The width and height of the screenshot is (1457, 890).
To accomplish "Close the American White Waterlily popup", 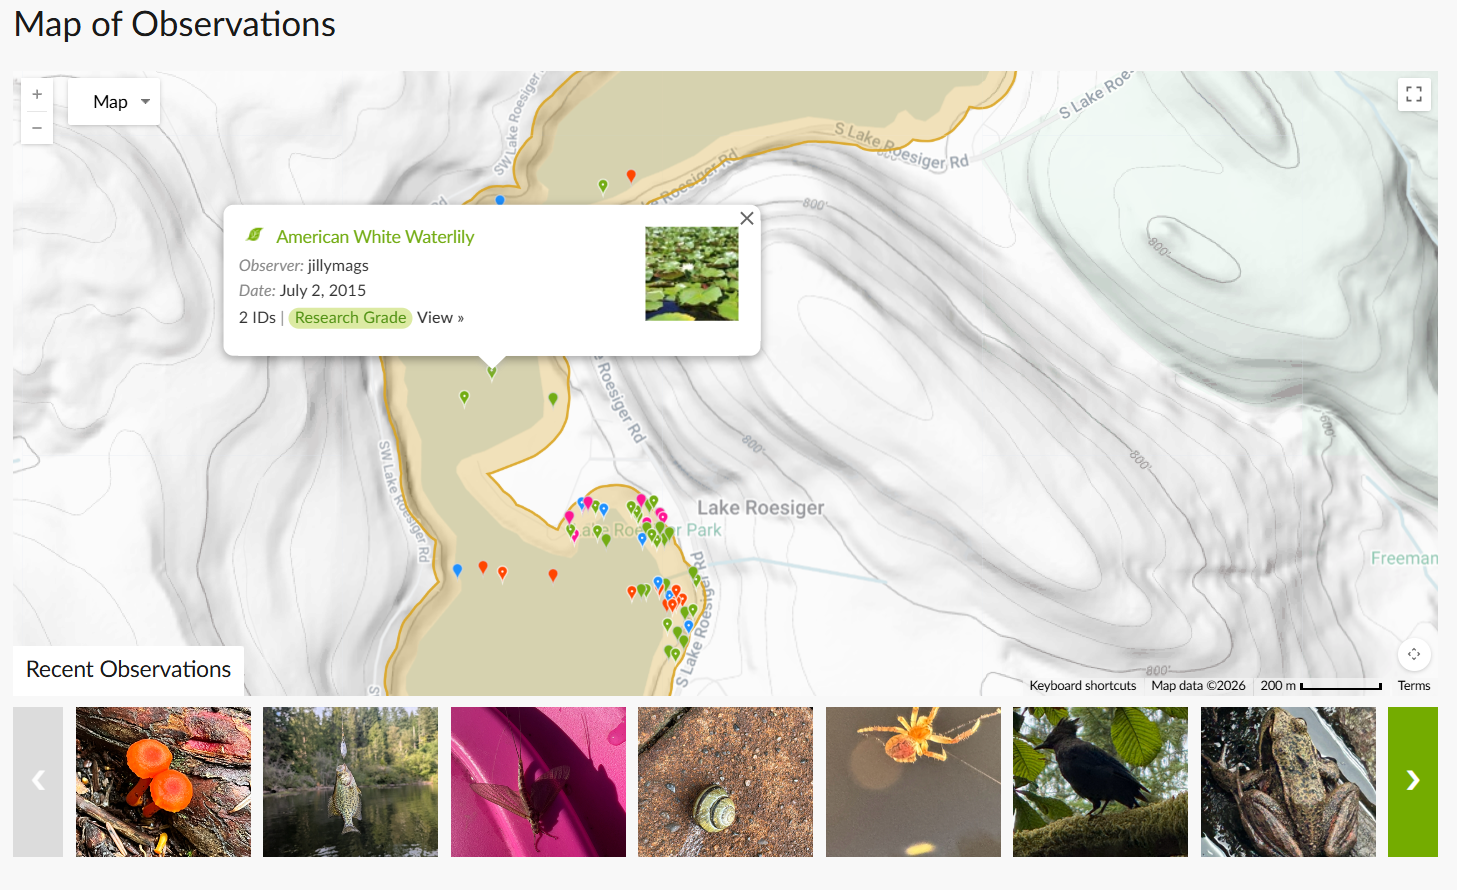I will pos(747,218).
